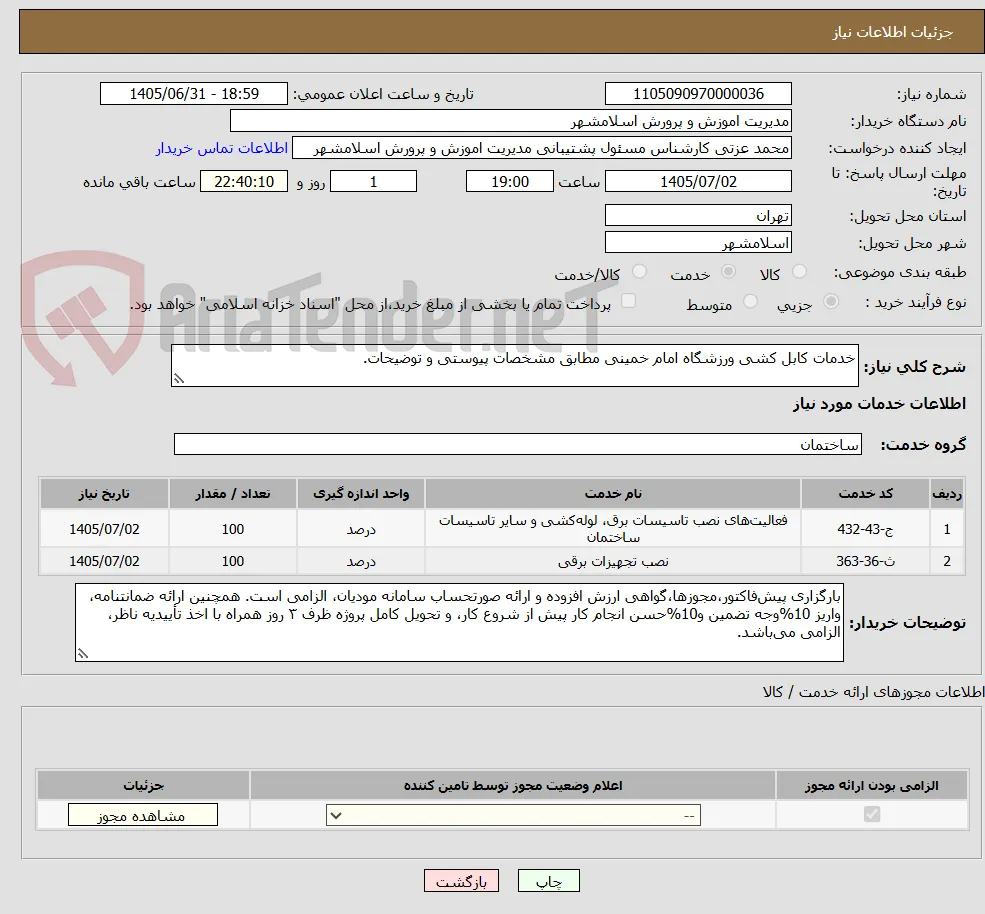Viewport: 985px width, 914px height.
Task: Click the deadline date field 1405/07/02
Action: (x=698, y=182)
